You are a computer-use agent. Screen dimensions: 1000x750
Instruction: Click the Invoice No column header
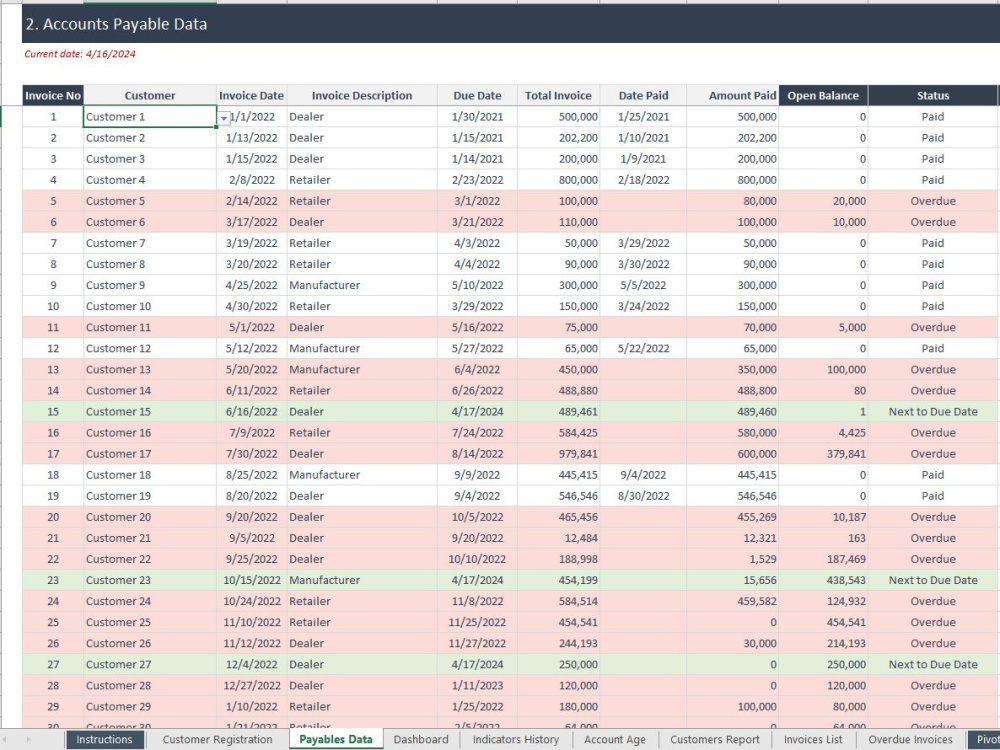click(53, 96)
